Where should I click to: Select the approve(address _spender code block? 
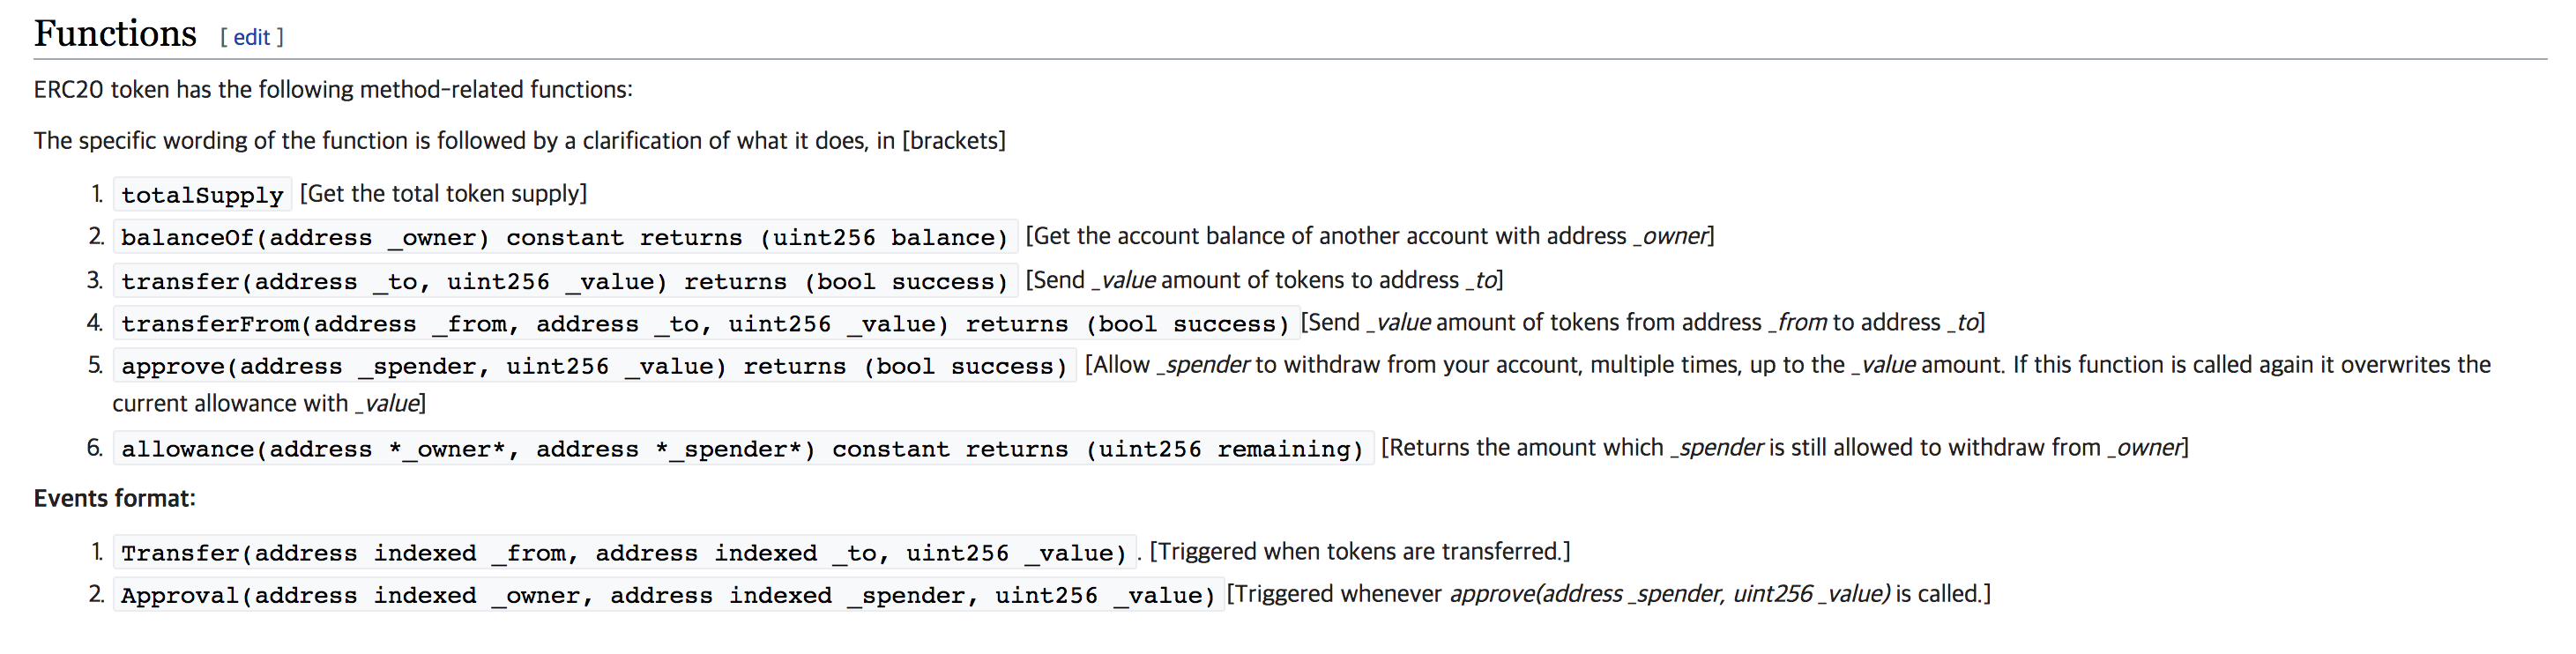point(594,366)
